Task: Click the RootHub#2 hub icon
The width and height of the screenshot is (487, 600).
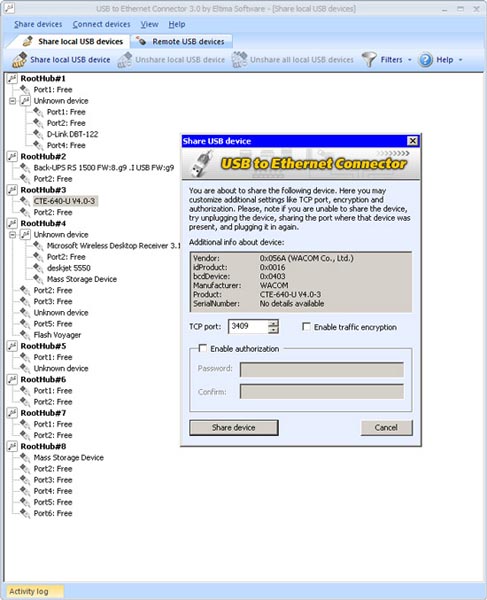Action: click(x=12, y=157)
